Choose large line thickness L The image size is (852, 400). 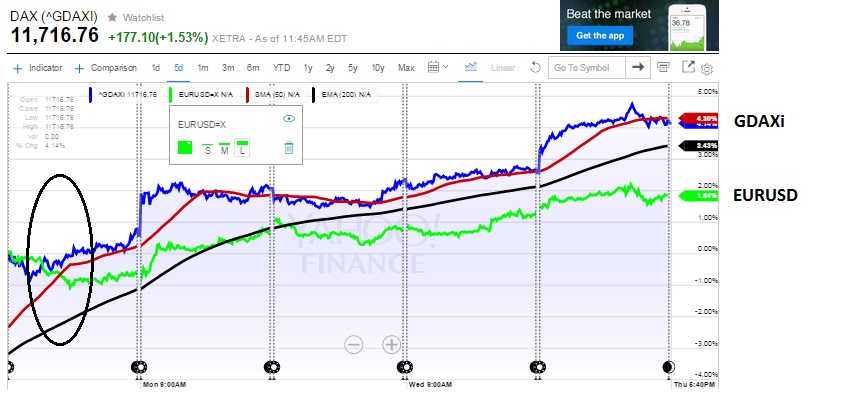[x=242, y=148]
